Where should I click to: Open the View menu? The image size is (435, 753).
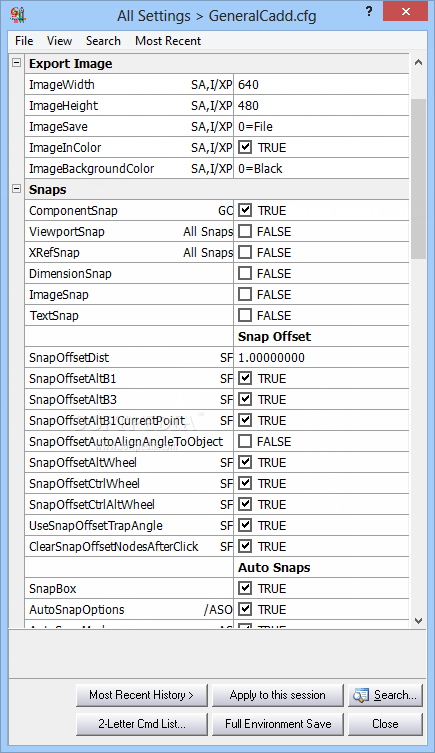59,41
